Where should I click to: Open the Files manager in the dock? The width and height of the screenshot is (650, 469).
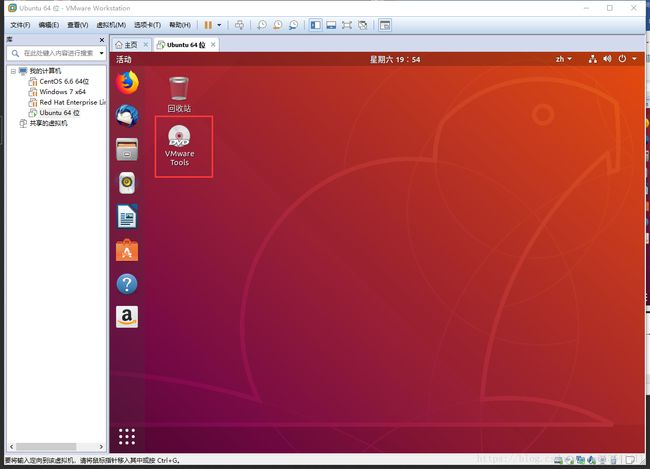(127, 149)
